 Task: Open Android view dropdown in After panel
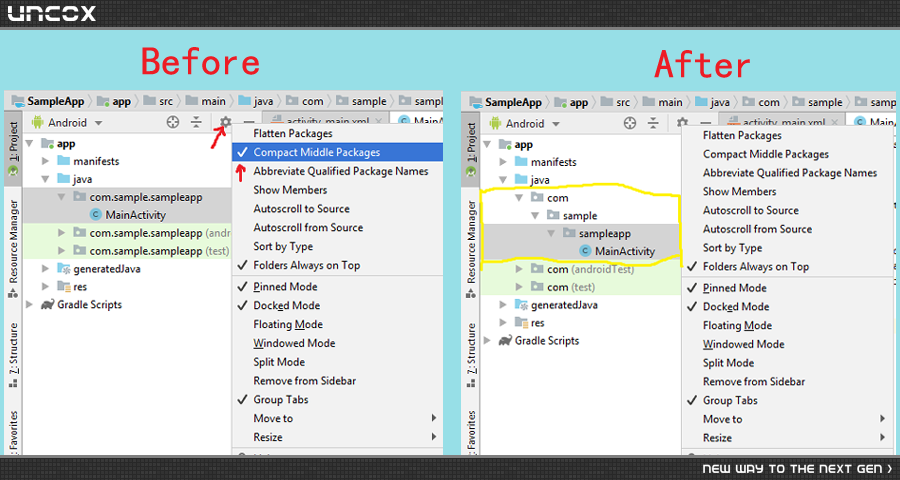coord(525,123)
